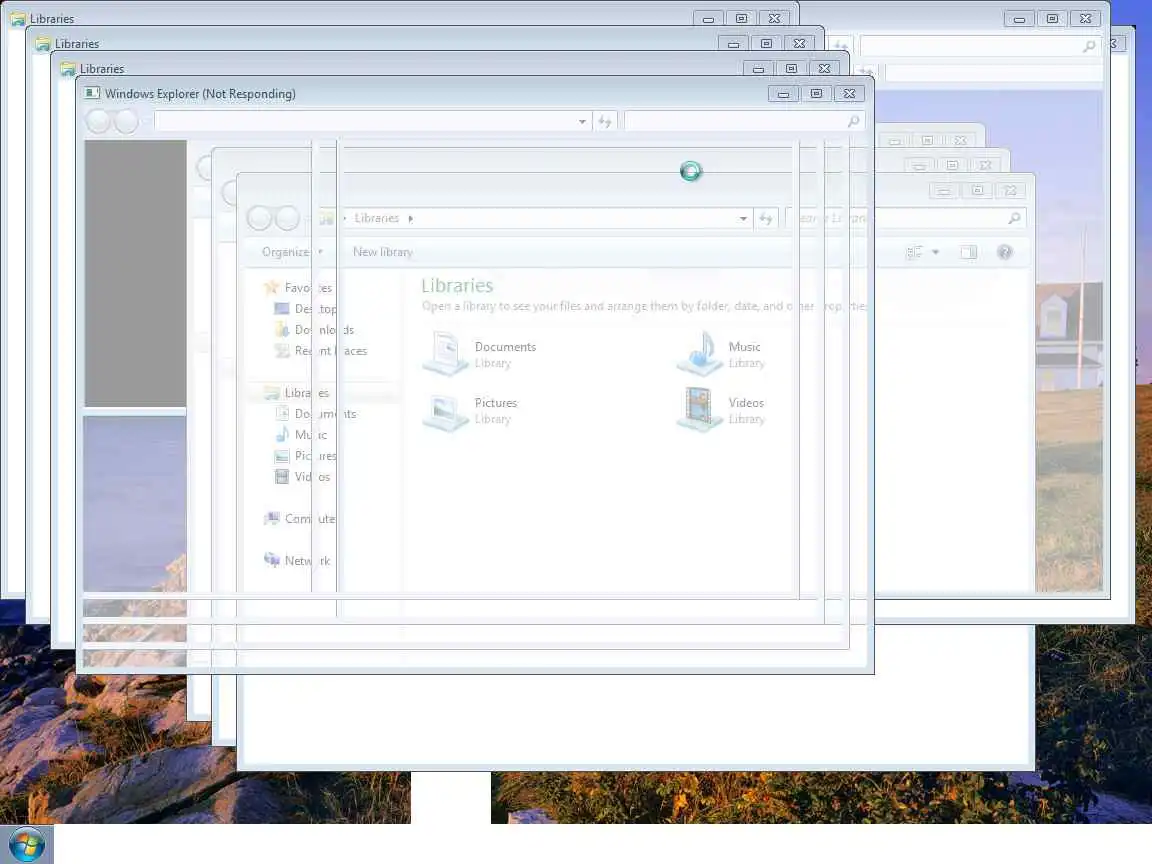Screen dimensions: 1152x864
Task: Open the Music library
Action: tap(721, 353)
